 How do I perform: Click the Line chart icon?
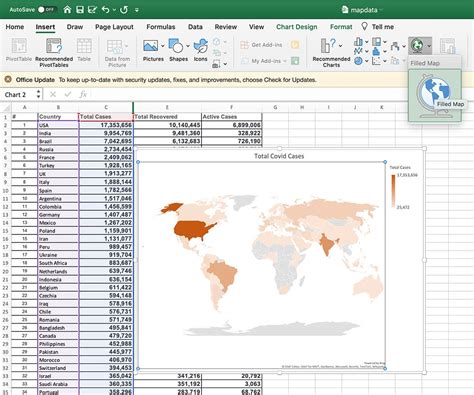click(358, 51)
